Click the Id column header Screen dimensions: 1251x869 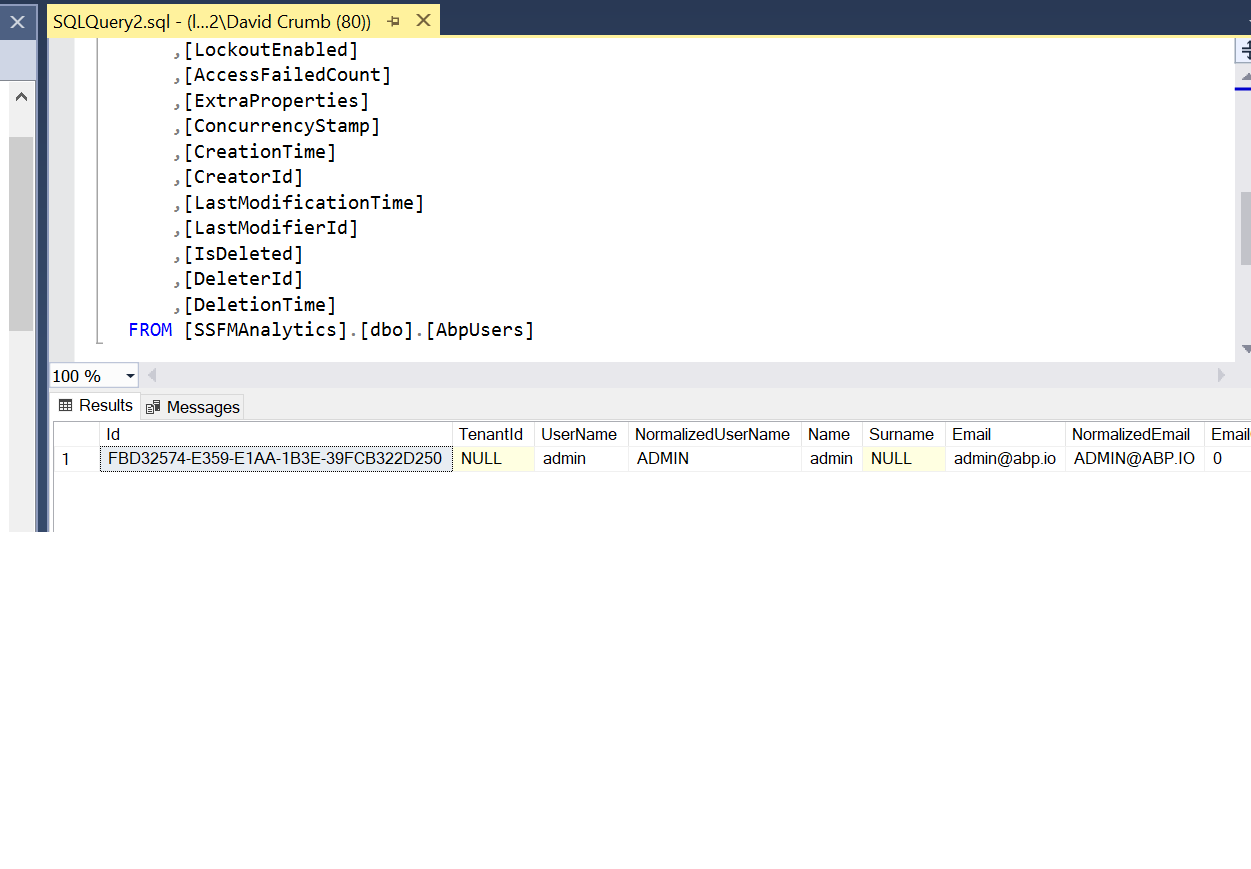coord(275,434)
